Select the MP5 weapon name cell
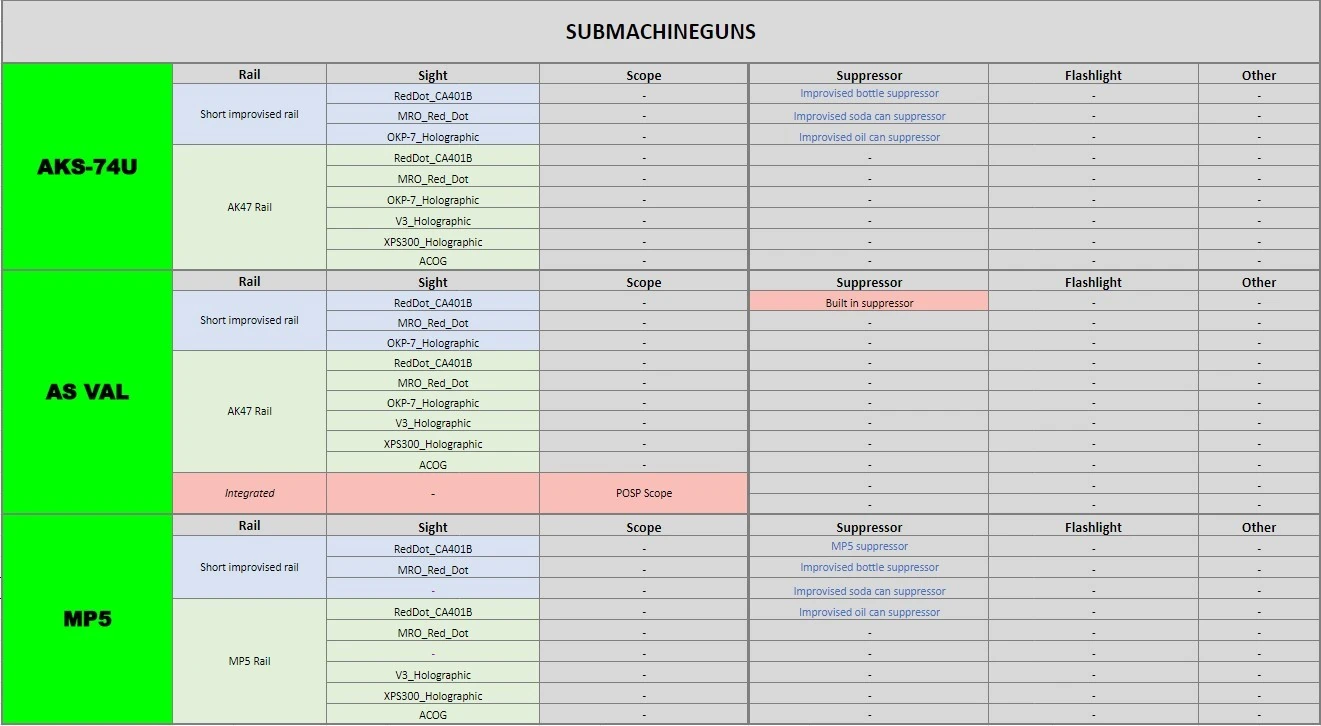 coord(87,619)
